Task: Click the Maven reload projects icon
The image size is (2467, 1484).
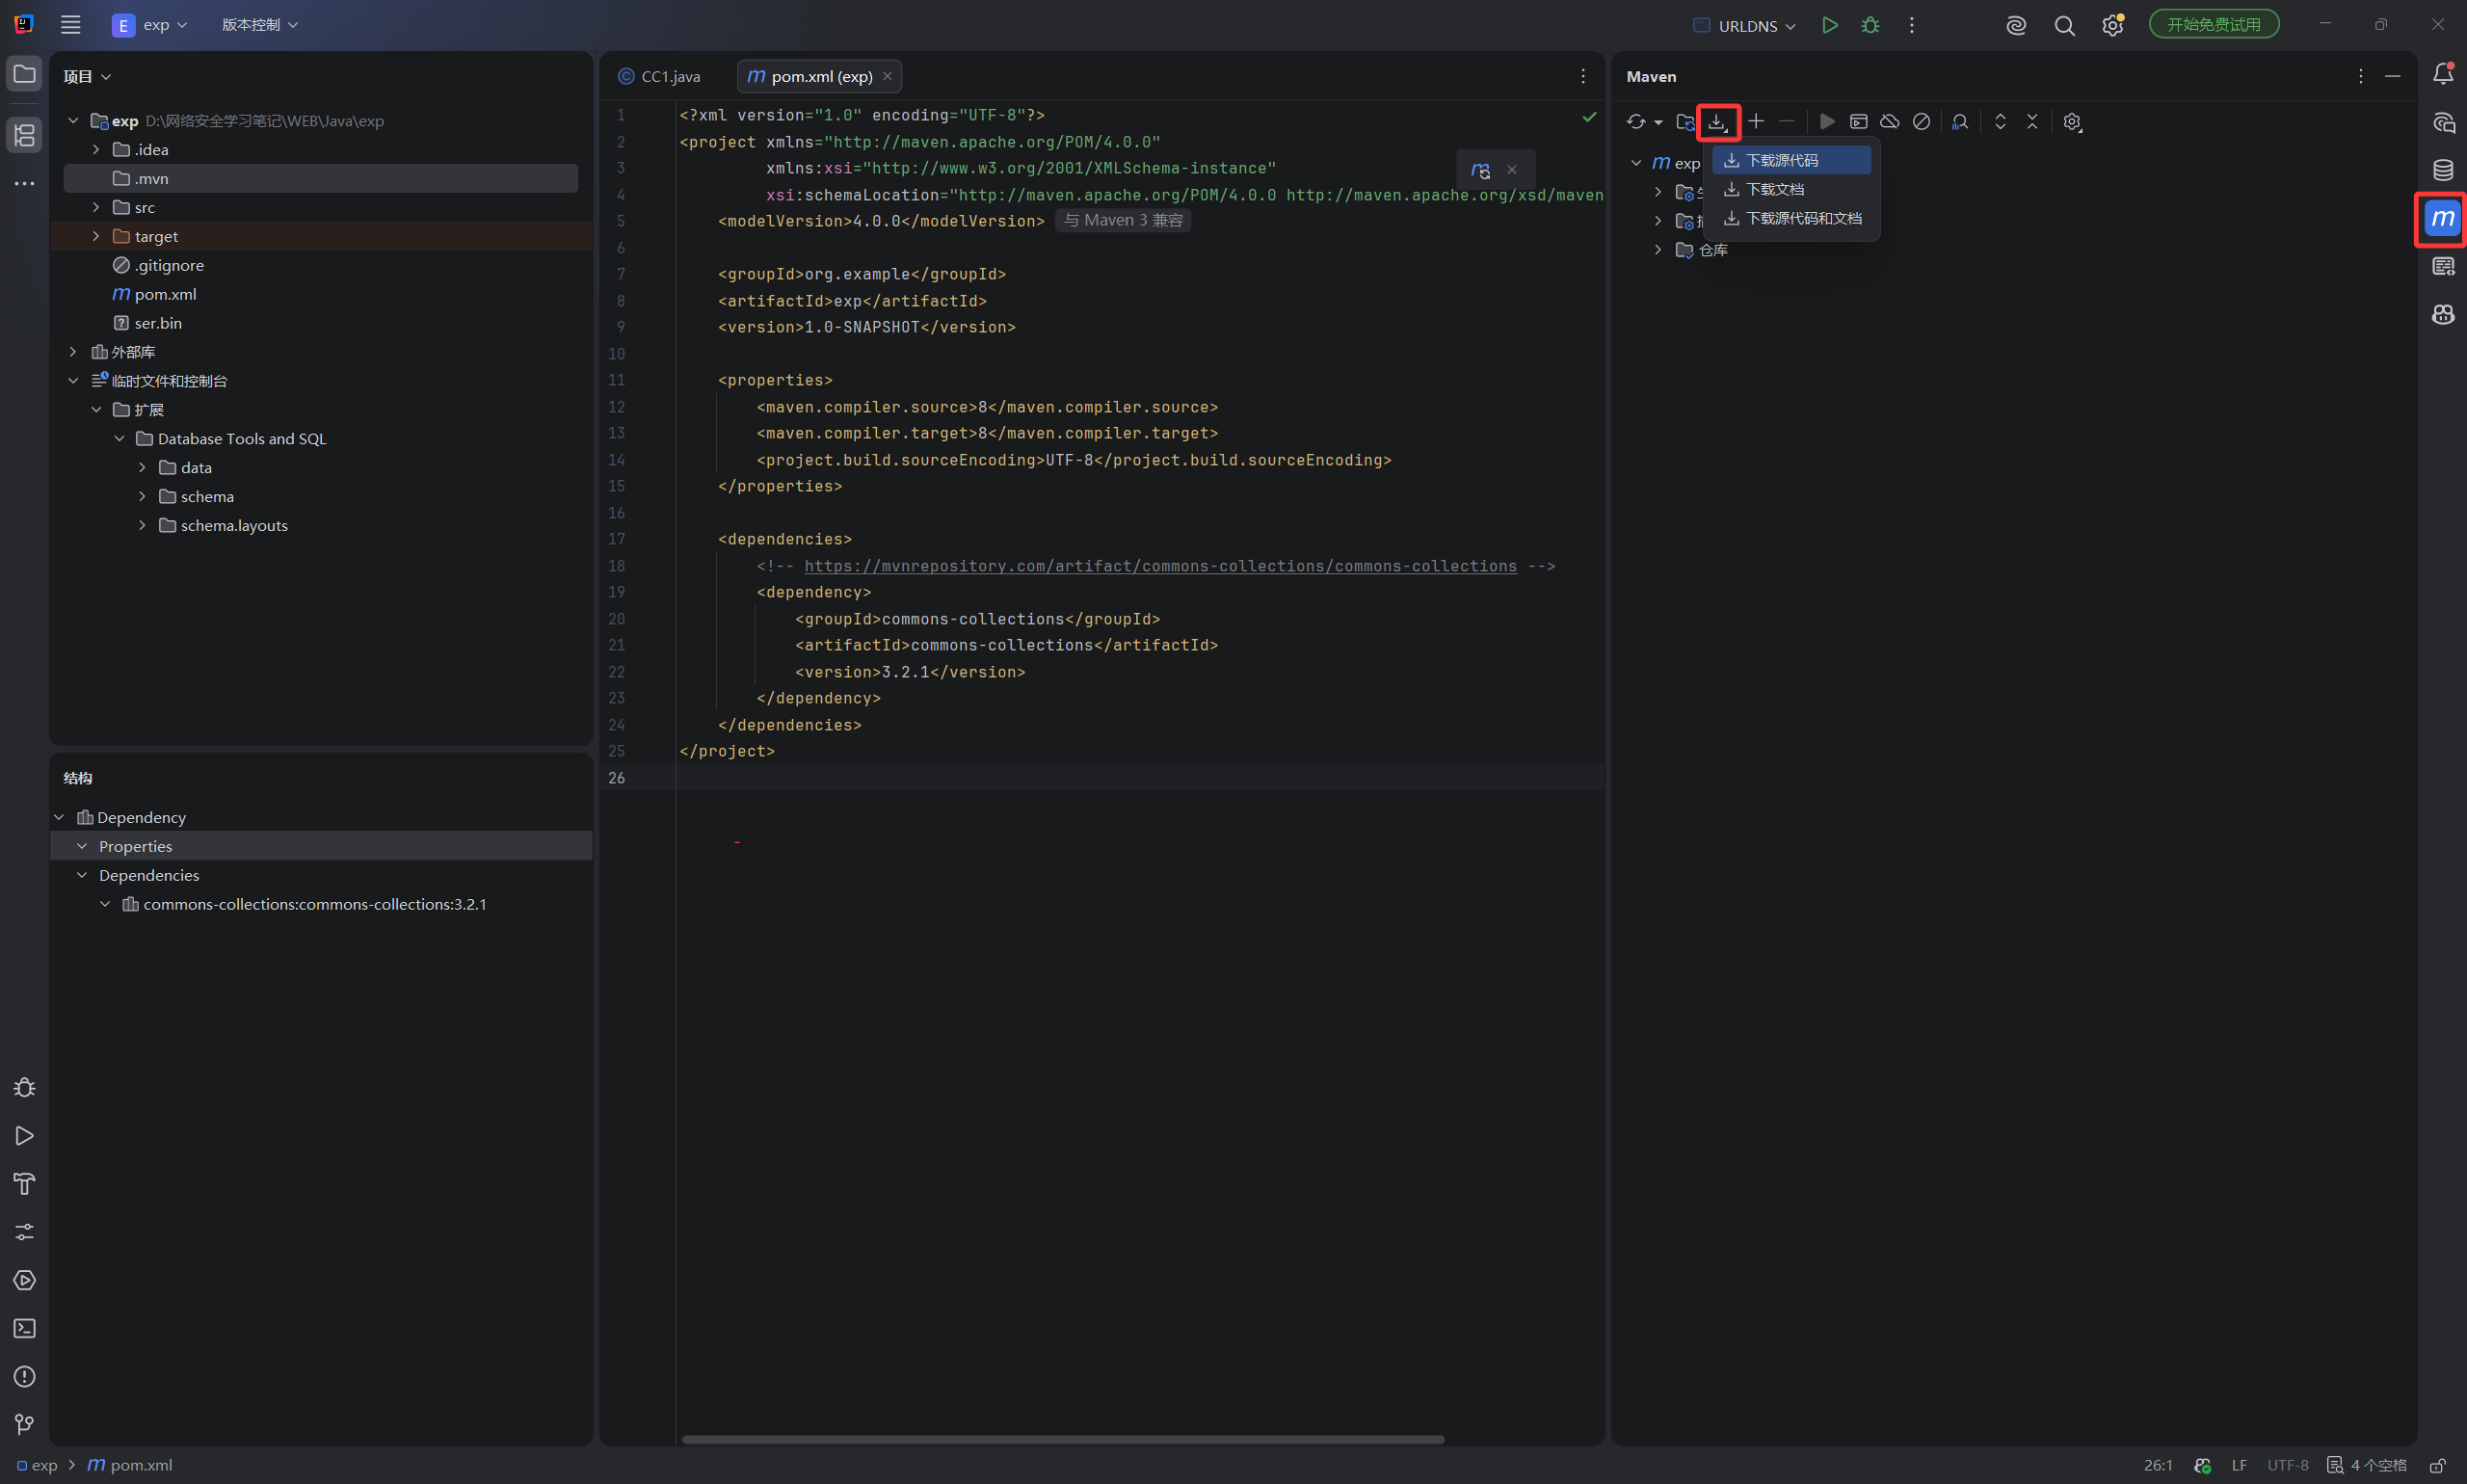Action: 1635,121
